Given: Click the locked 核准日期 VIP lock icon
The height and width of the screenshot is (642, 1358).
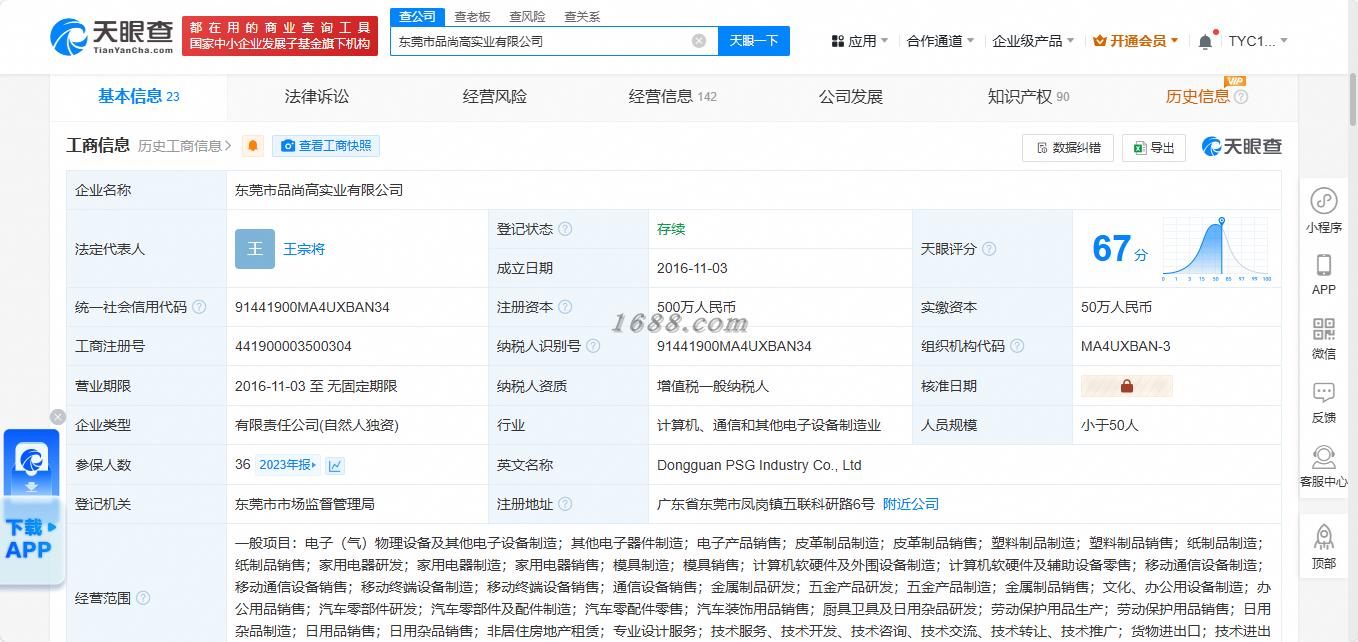Looking at the screenshot, I should click(1127, 386).
